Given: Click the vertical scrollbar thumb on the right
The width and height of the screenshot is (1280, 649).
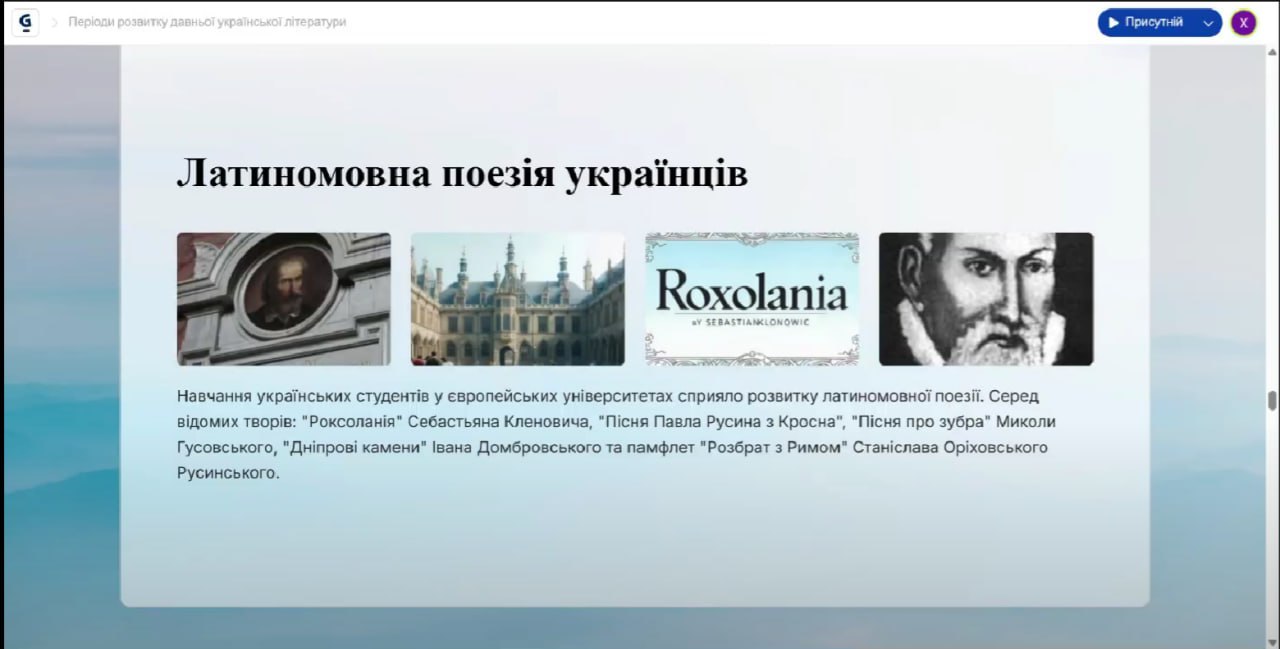Looking at the screenshot, I should [1272, 400].
